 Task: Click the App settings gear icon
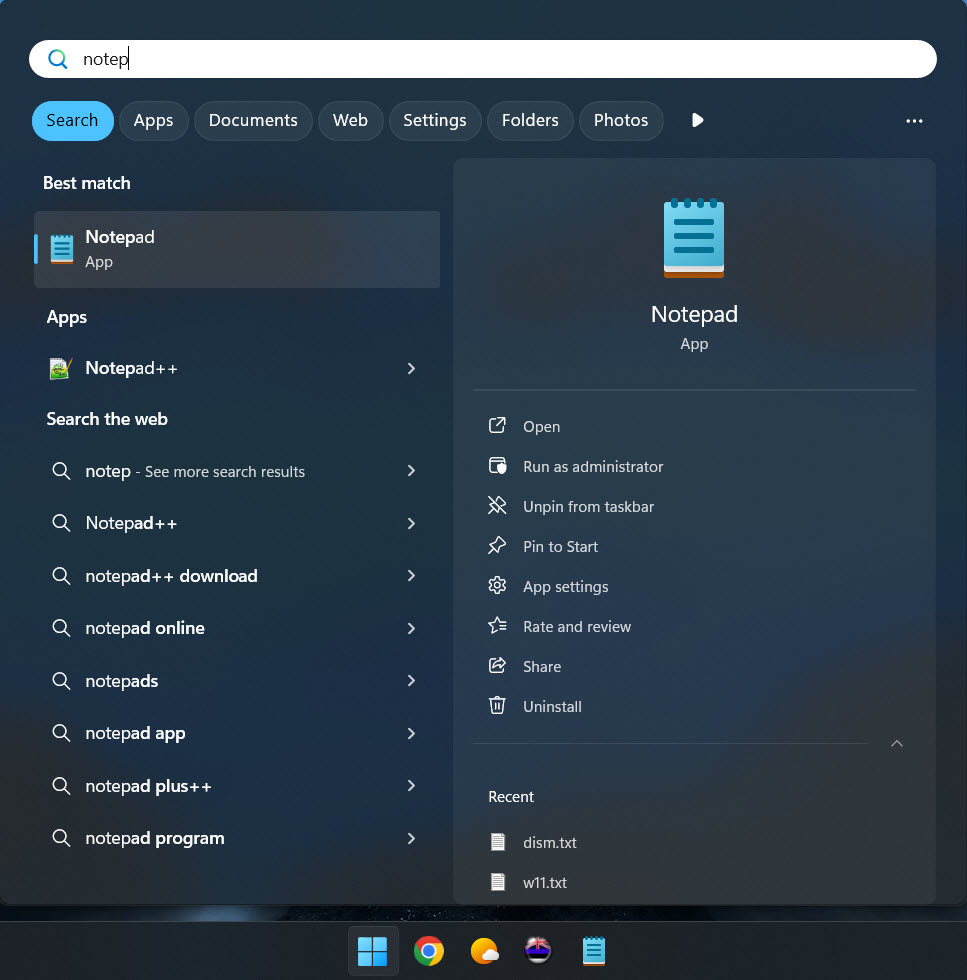click(497, 586)
